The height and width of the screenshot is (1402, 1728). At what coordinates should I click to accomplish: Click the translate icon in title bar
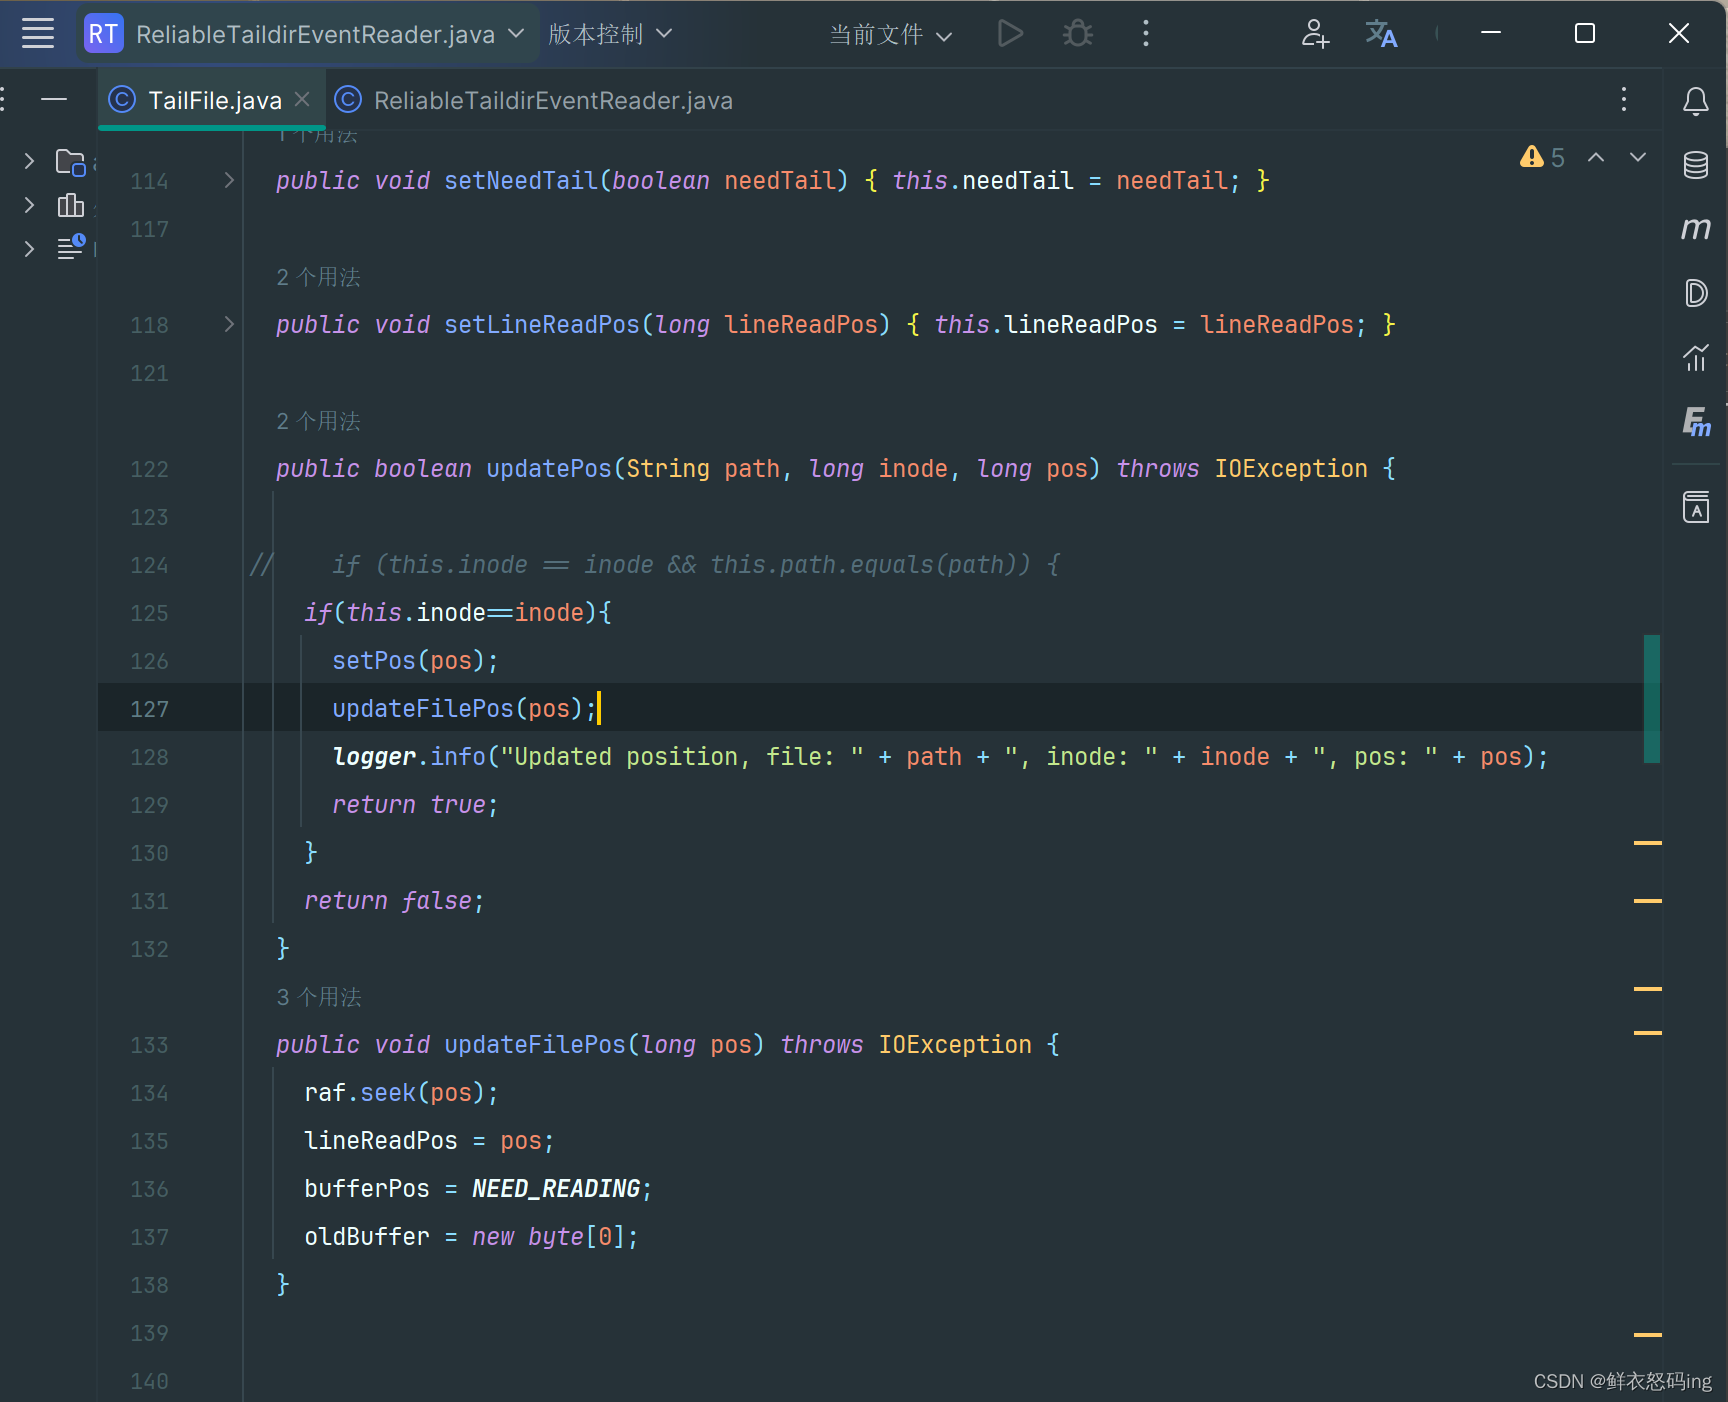(x=1381, y=34)
